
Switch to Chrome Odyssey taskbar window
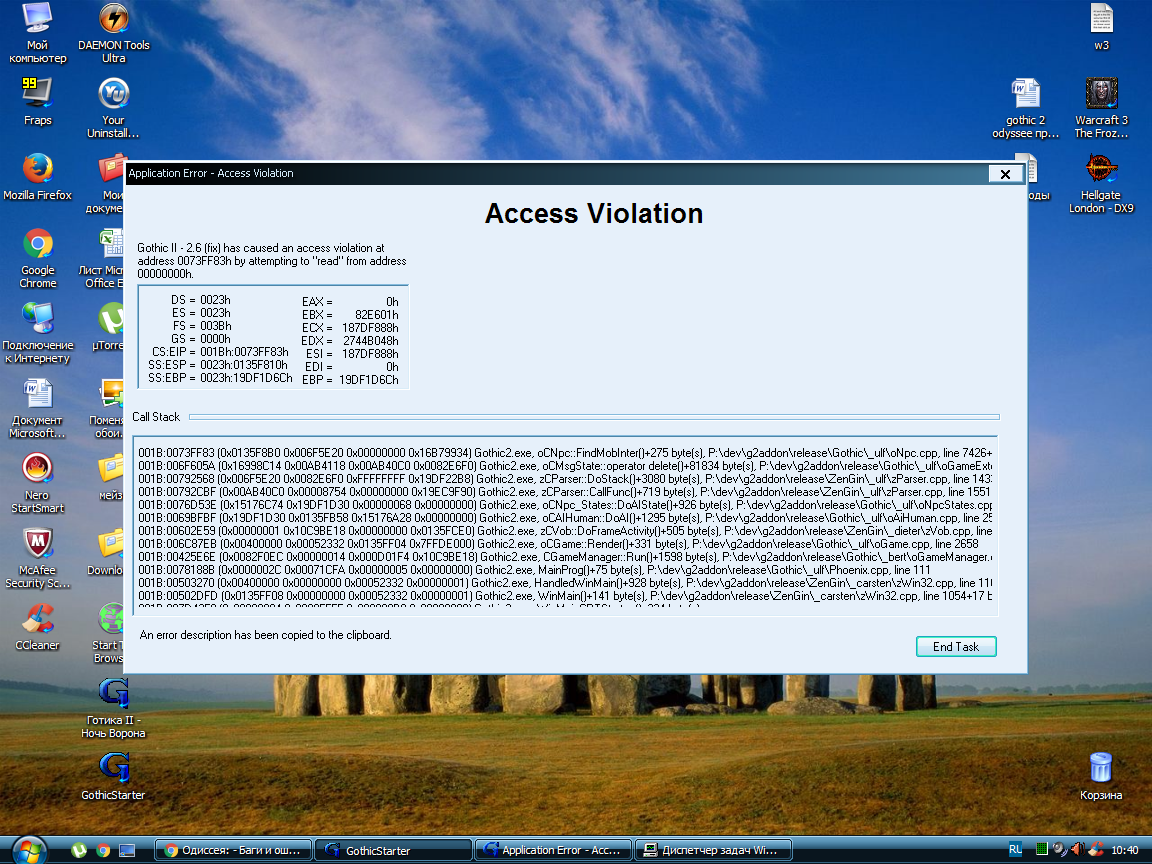coord(233,850)
